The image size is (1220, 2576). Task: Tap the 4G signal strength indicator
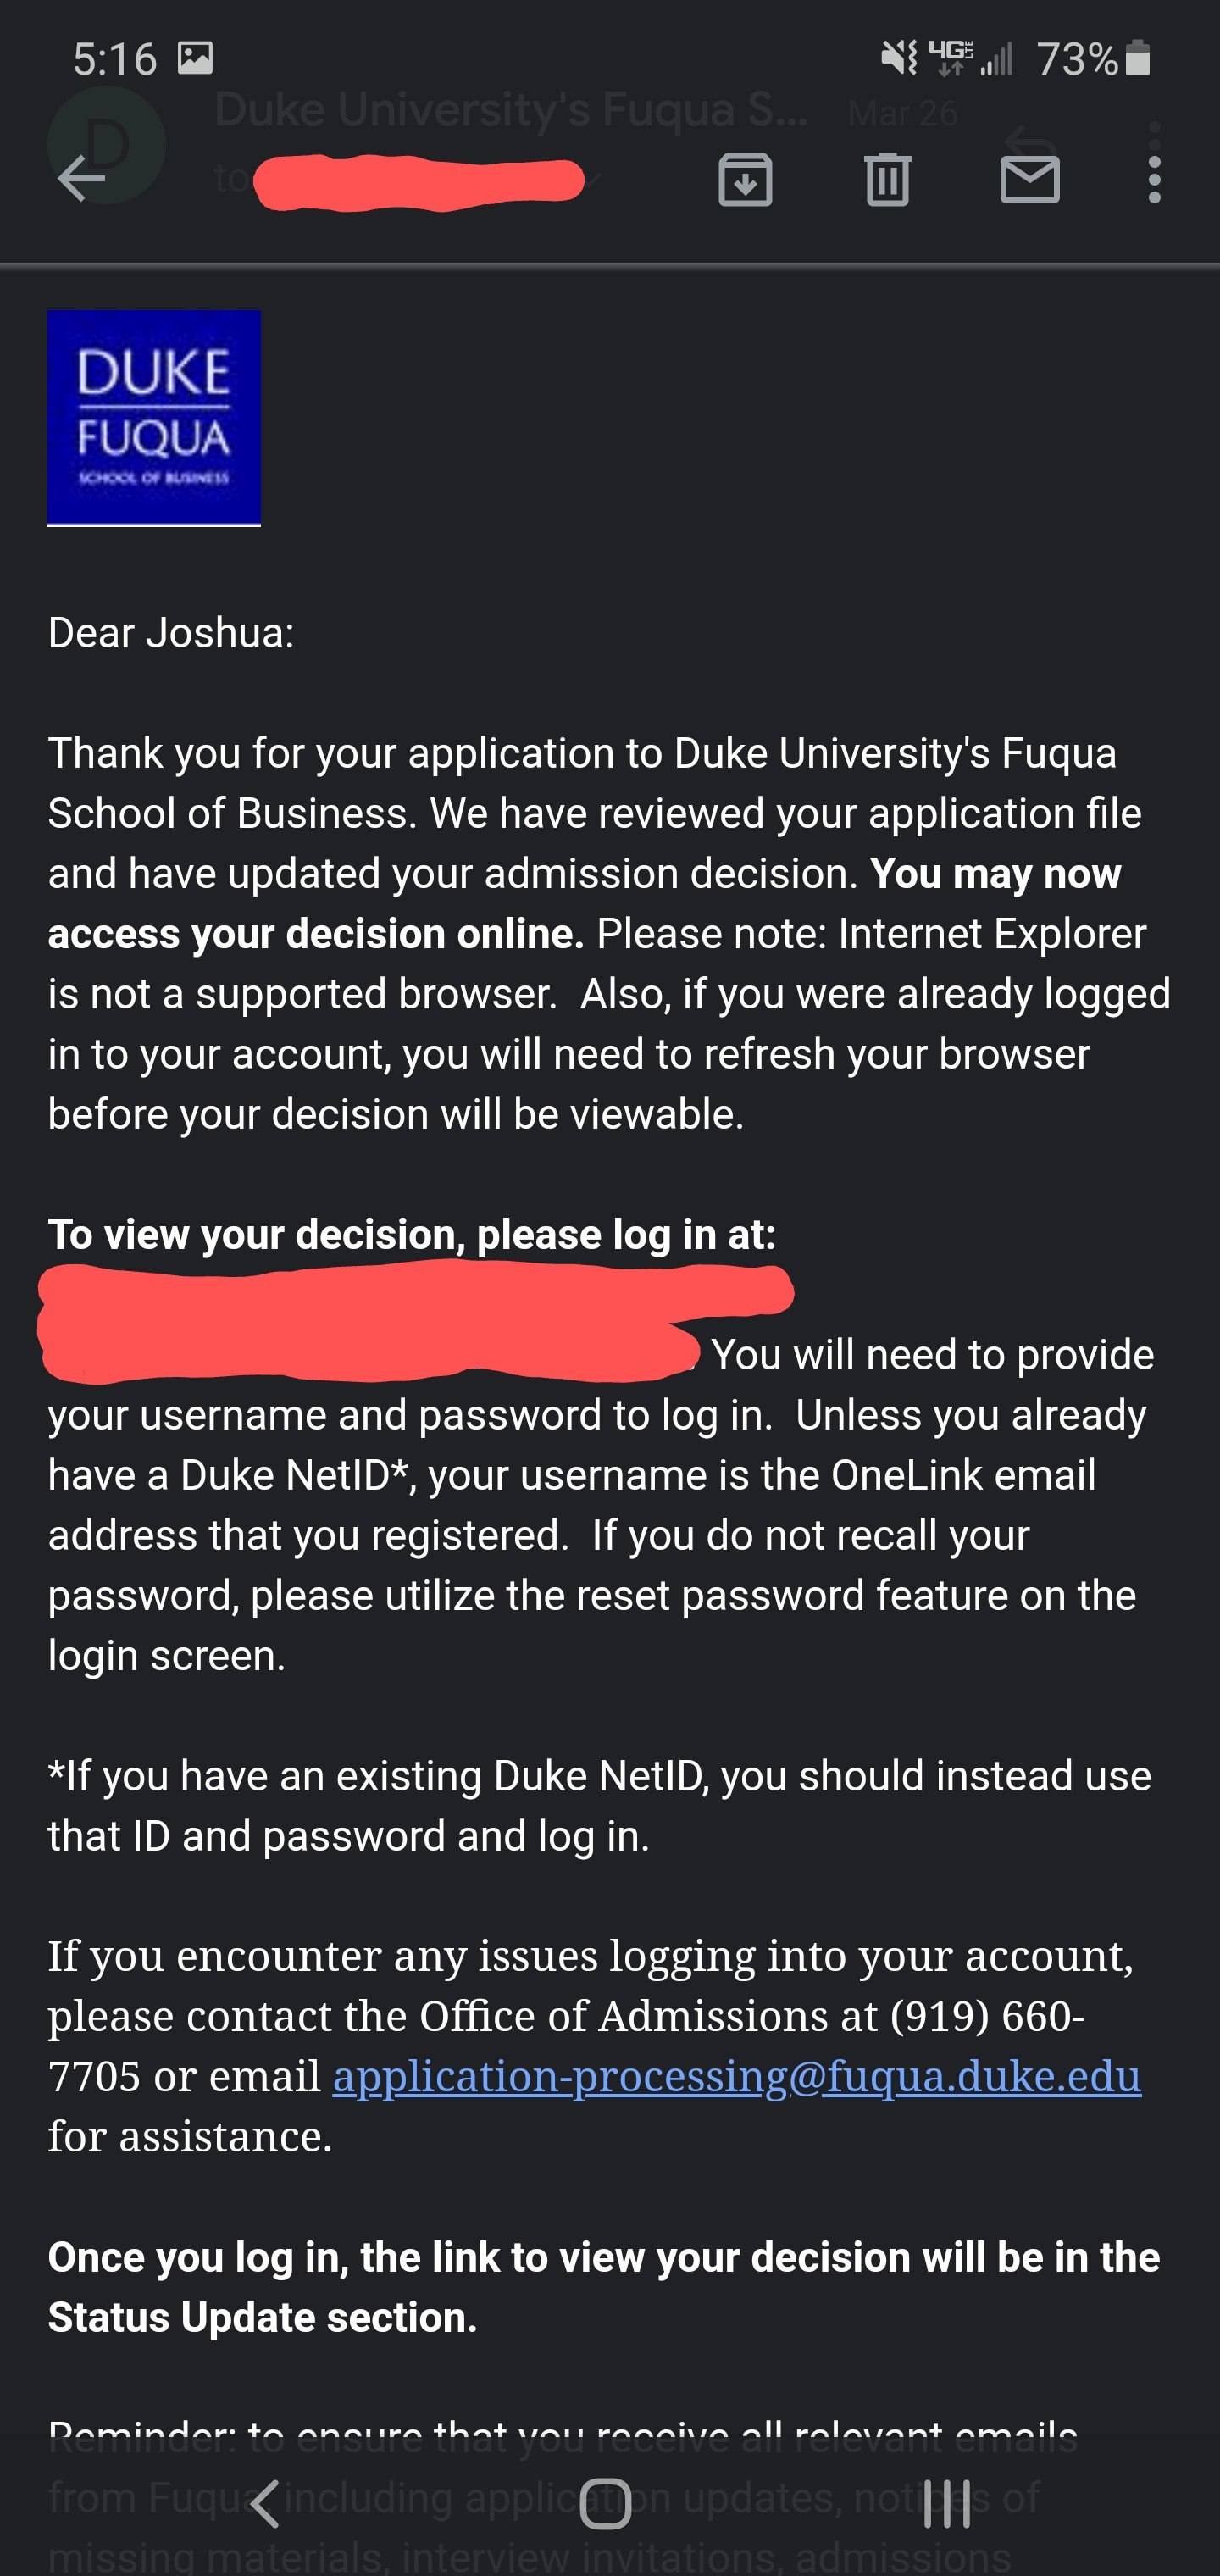(970, 58)
